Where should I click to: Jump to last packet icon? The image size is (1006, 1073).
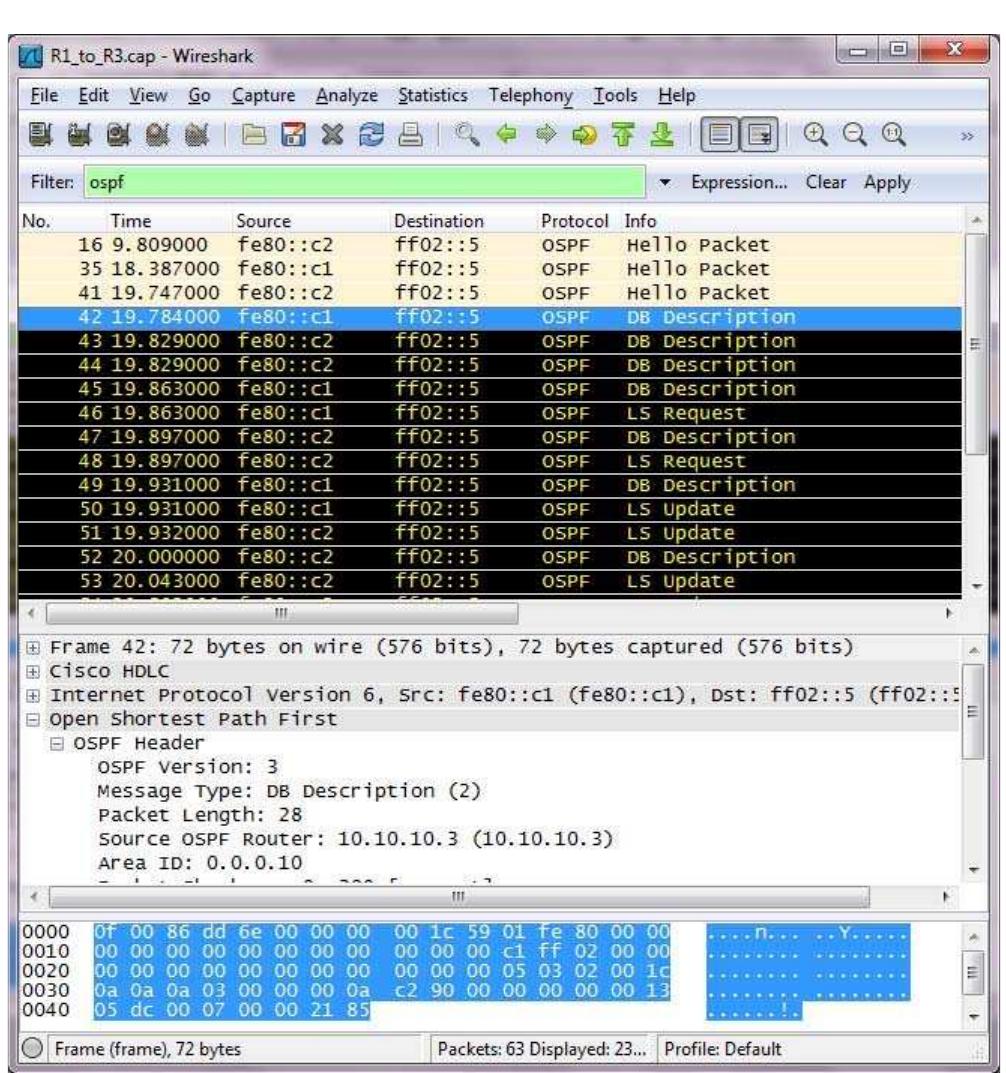(x=662, y=135)
